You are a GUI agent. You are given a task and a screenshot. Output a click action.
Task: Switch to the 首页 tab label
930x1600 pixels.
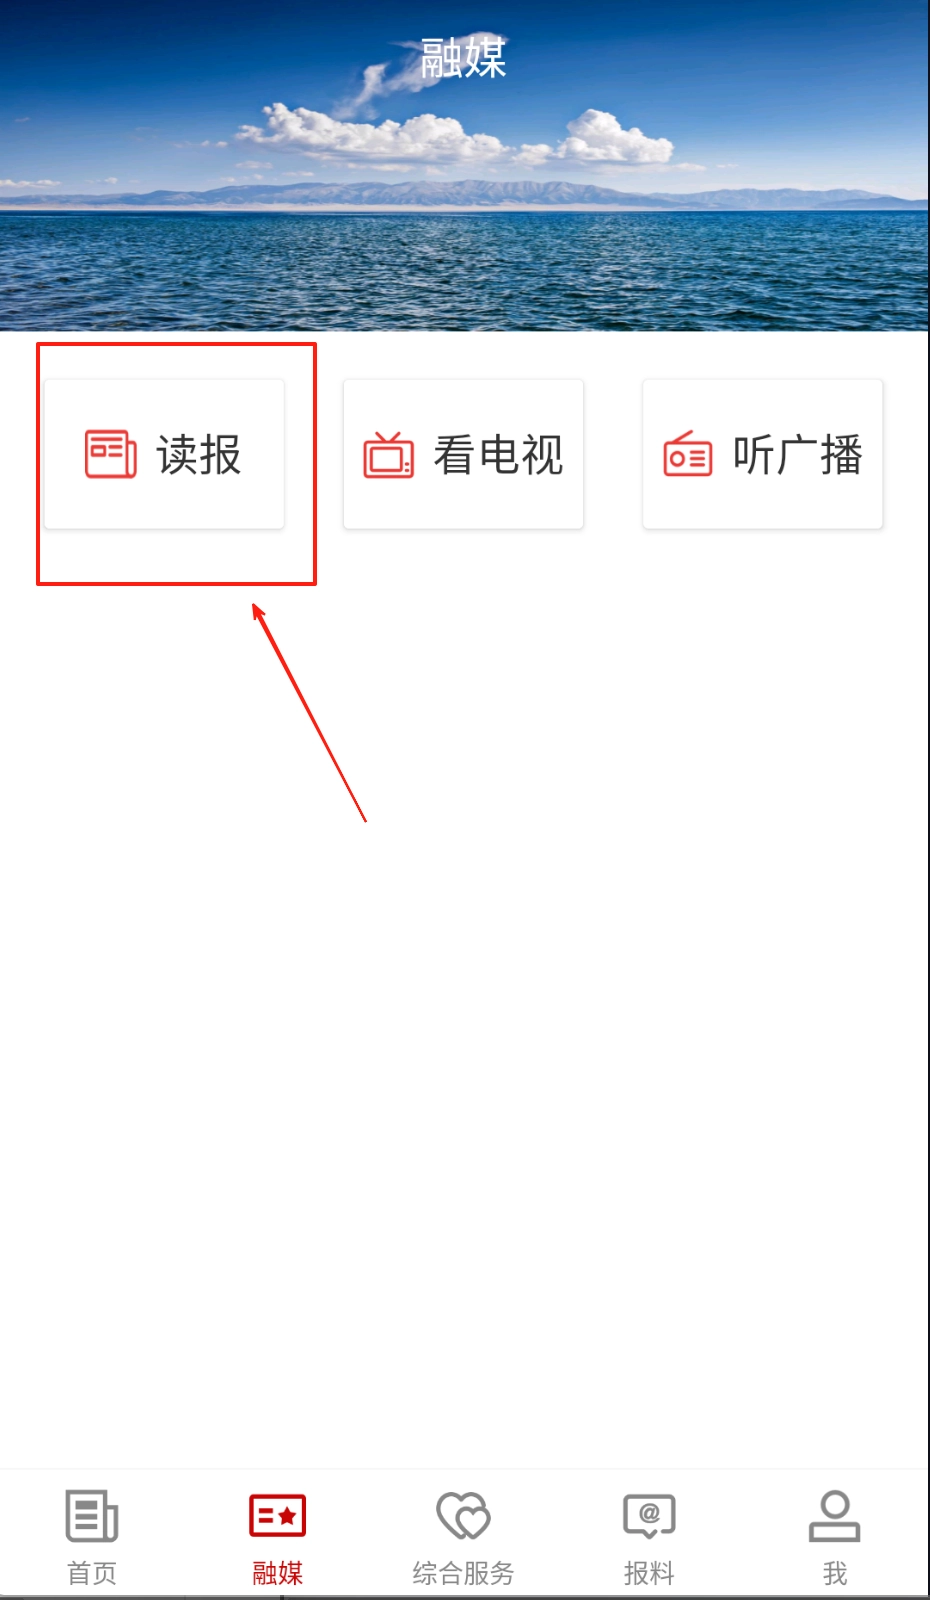[92, 1573]
